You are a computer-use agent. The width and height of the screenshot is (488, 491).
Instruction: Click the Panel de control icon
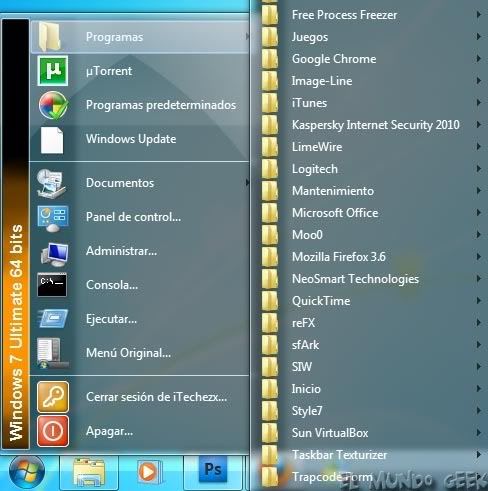point(53,218)
